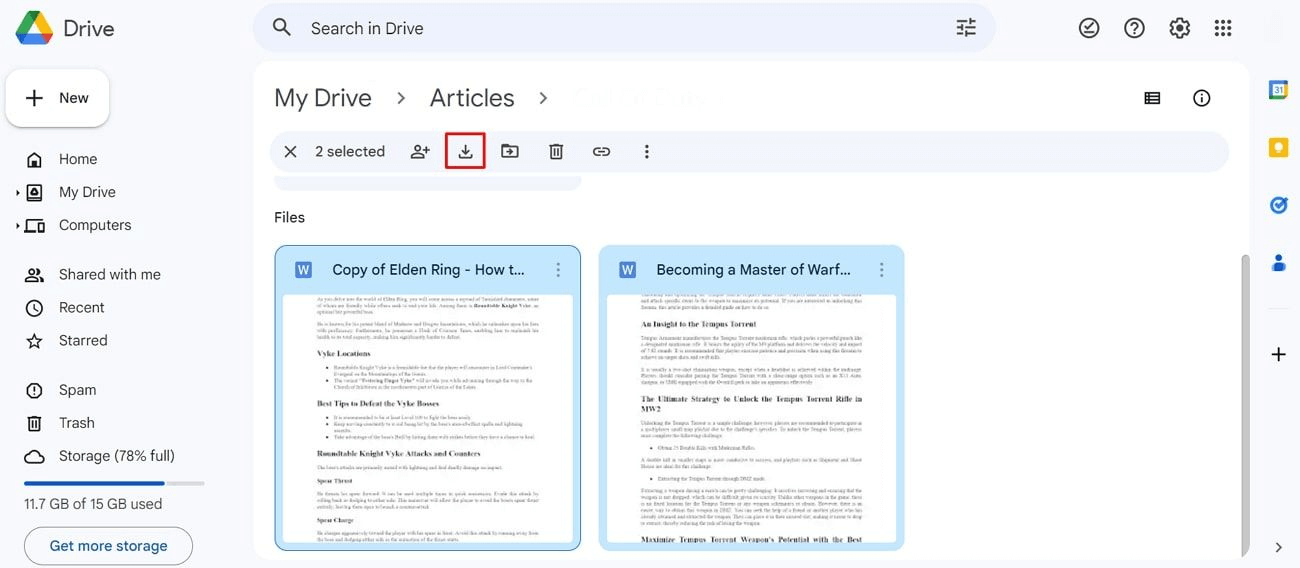Go to Starred files
The image size is (1300, 568).
(x=82, y=341)
